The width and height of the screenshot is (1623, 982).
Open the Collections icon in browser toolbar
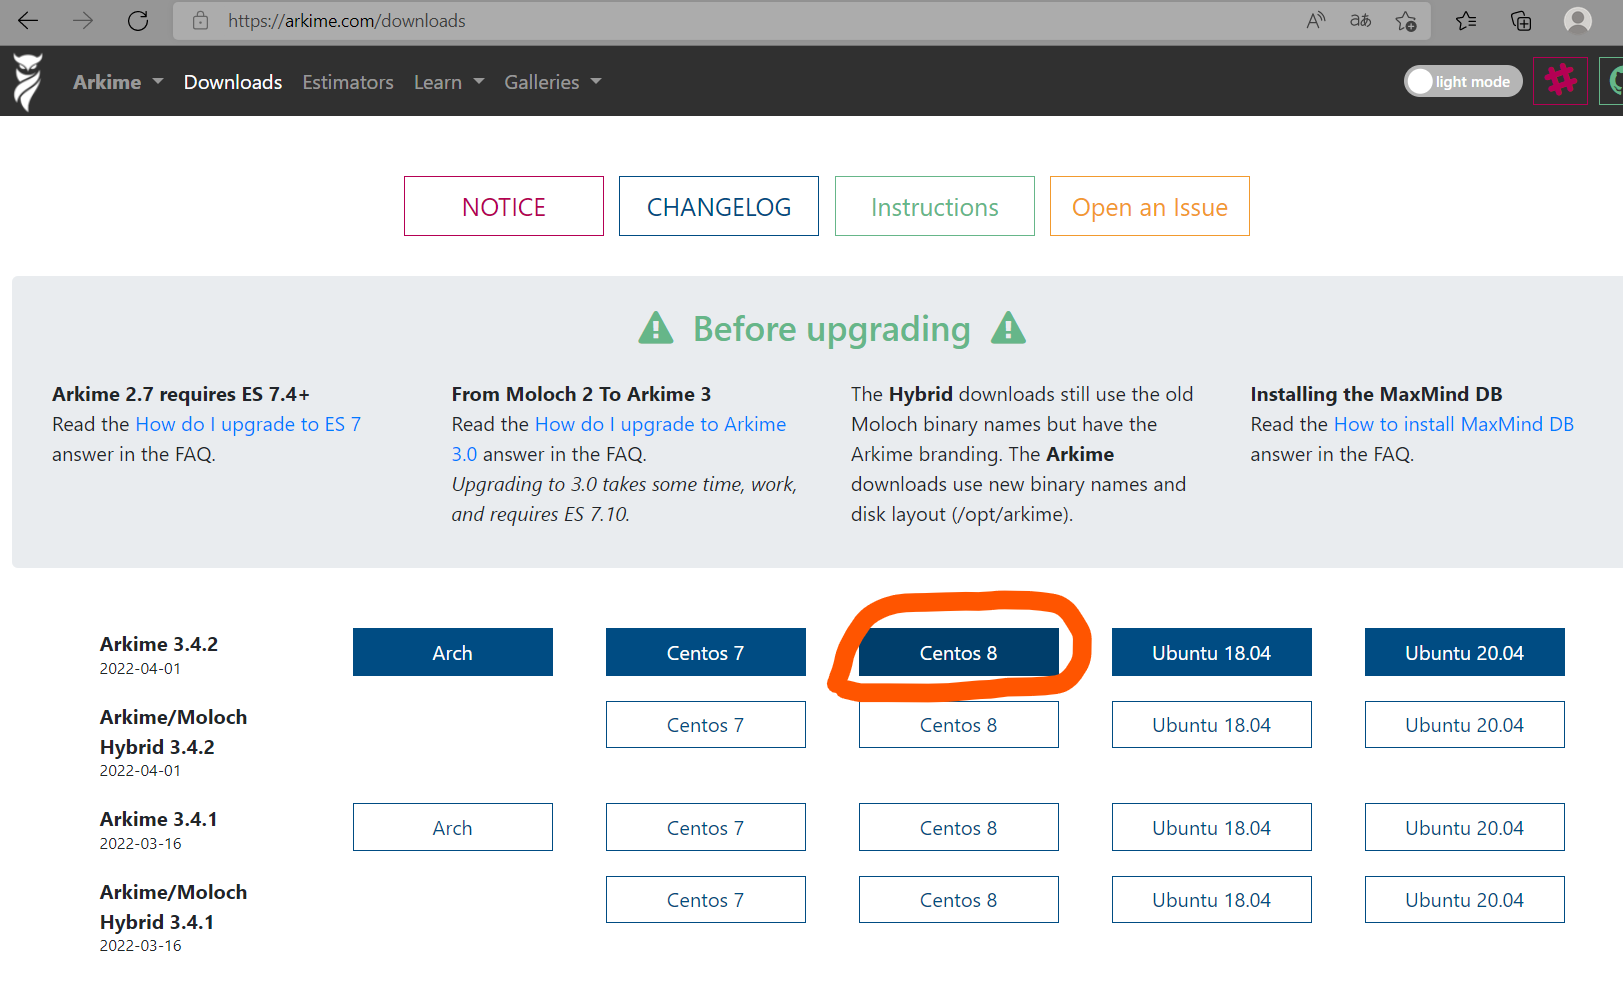coord(1521,20)
